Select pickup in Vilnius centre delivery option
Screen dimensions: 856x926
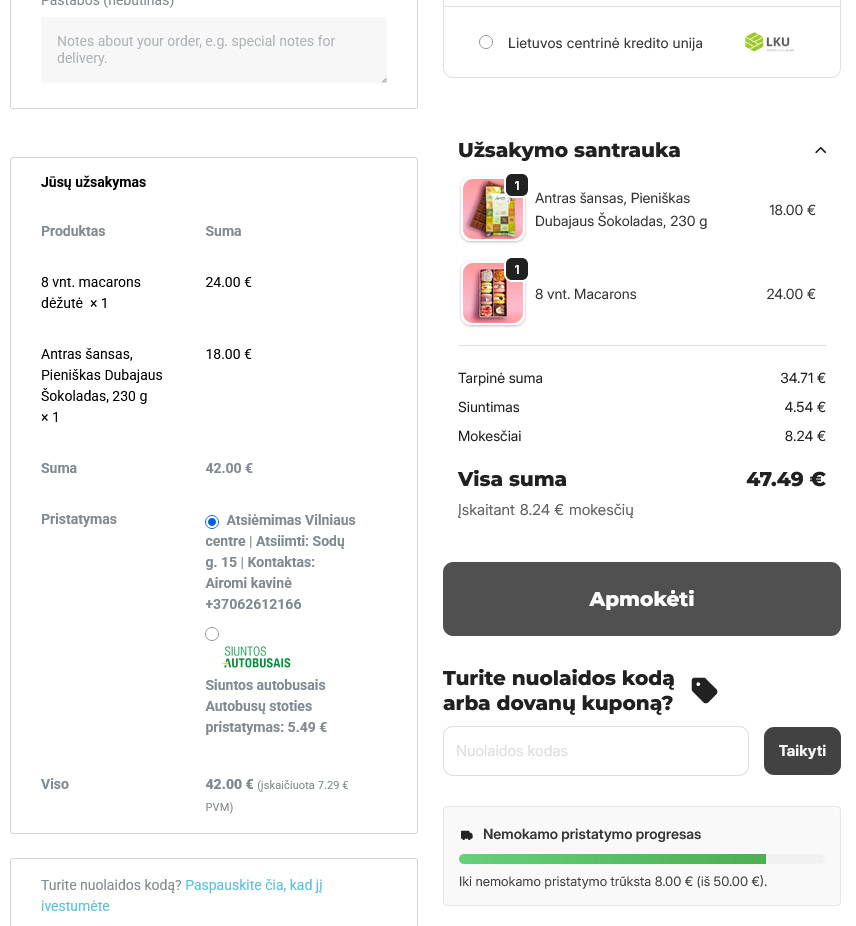[212, 522]
